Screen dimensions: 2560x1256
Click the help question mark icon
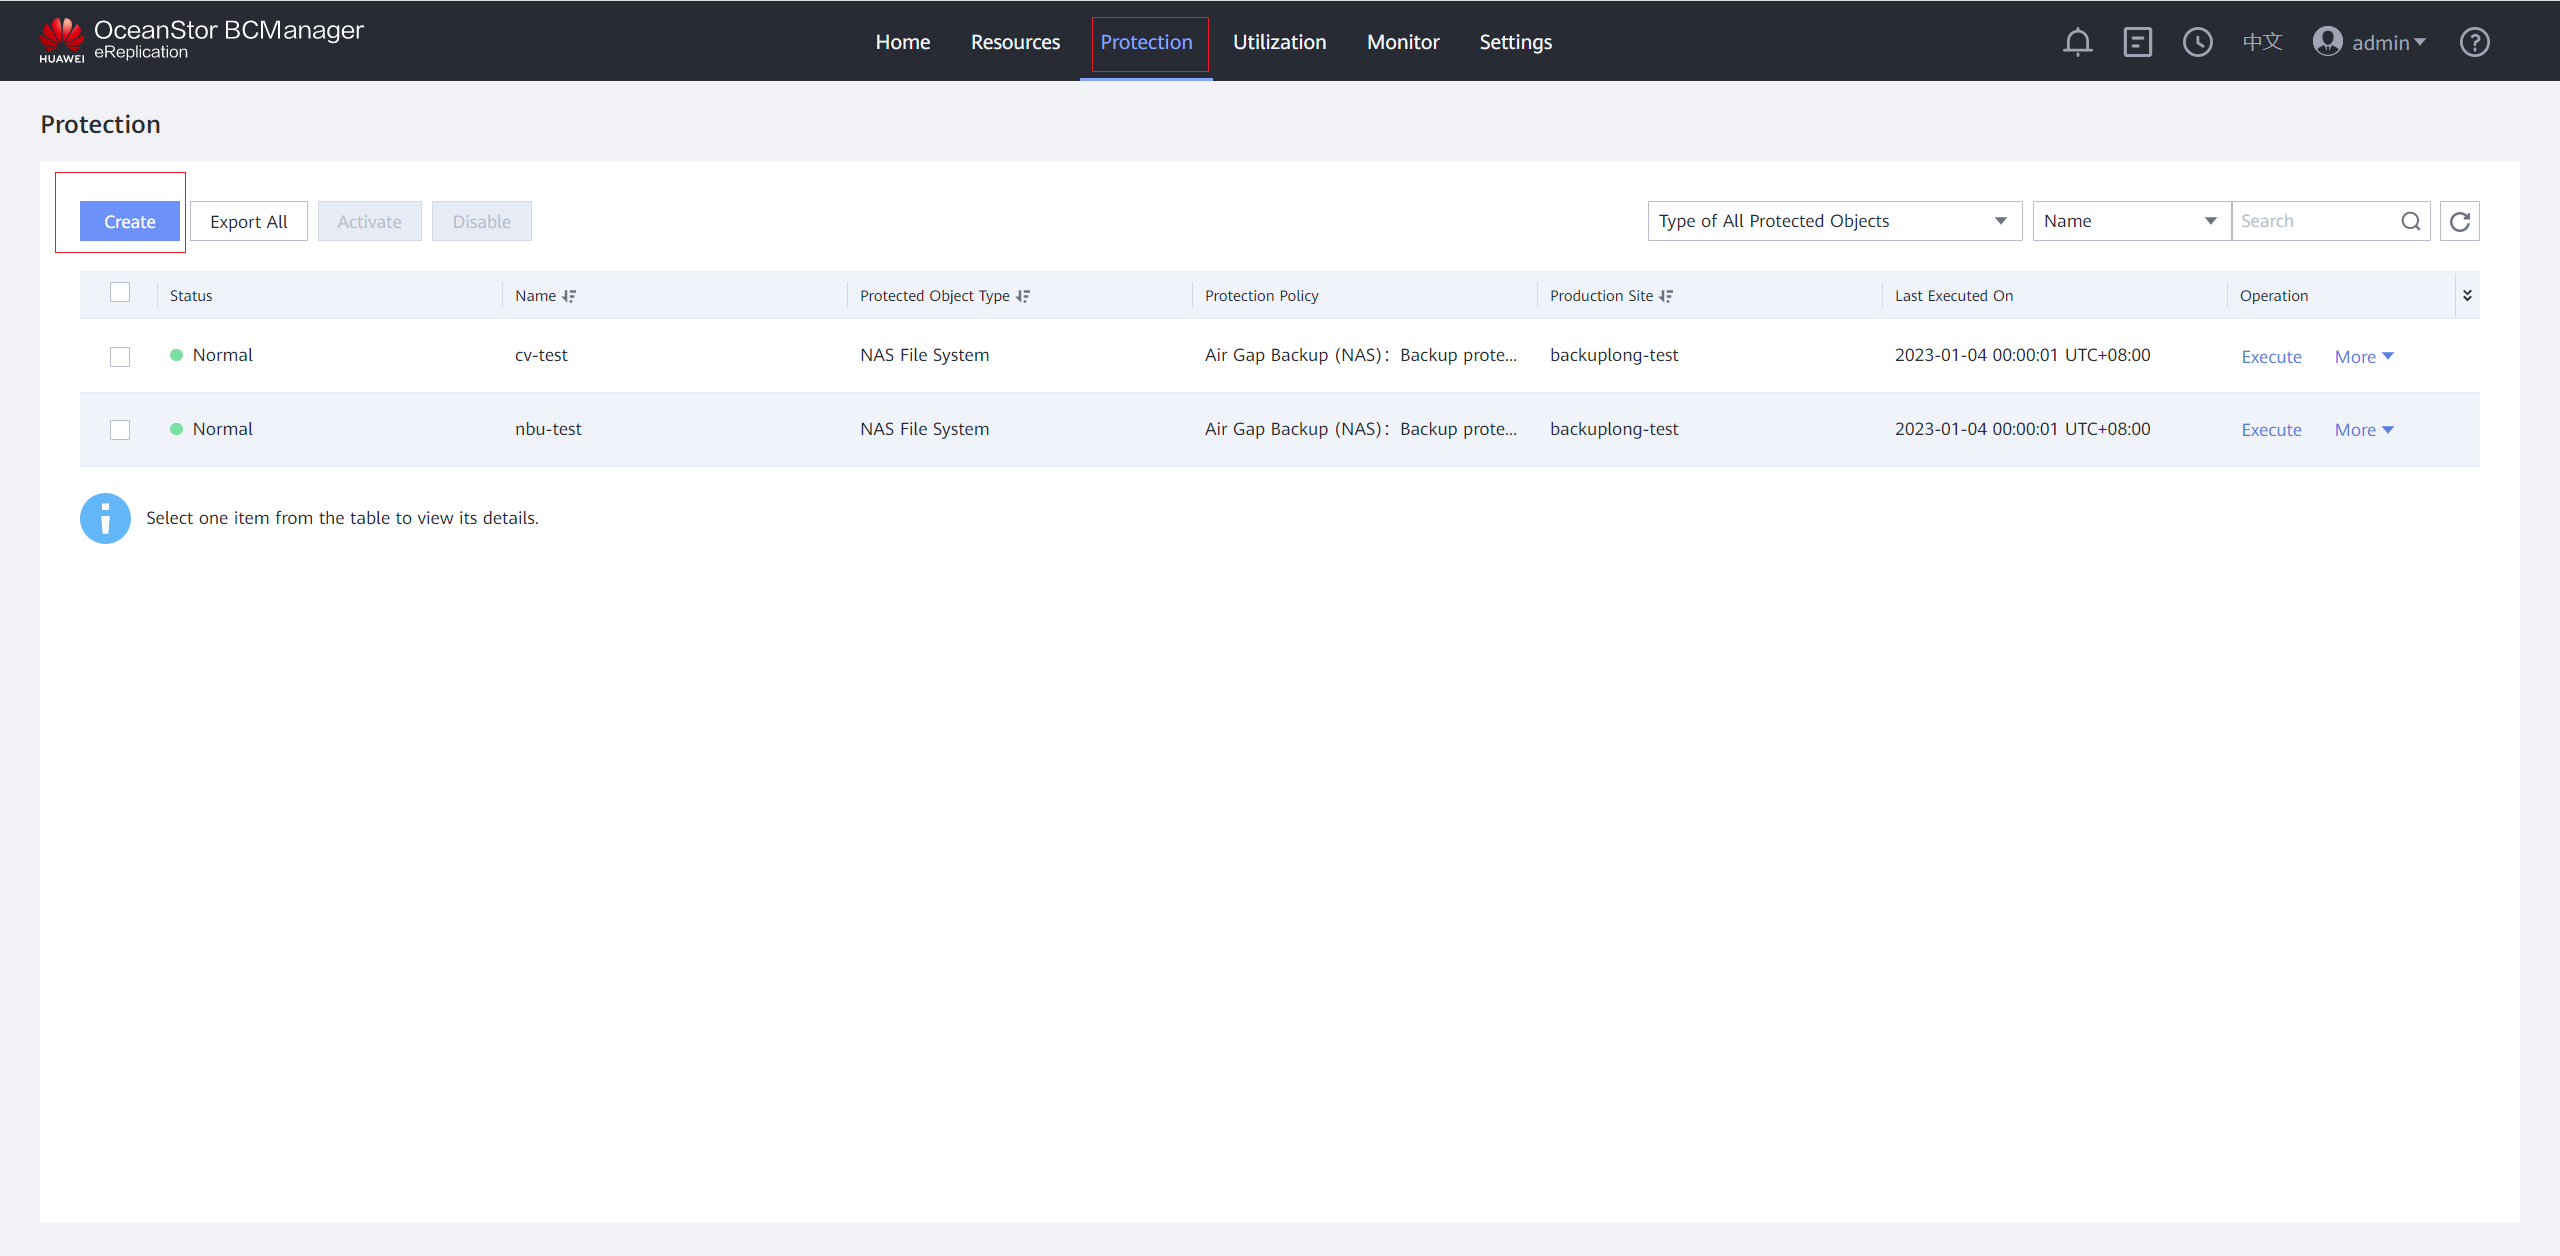[2474, 42]
